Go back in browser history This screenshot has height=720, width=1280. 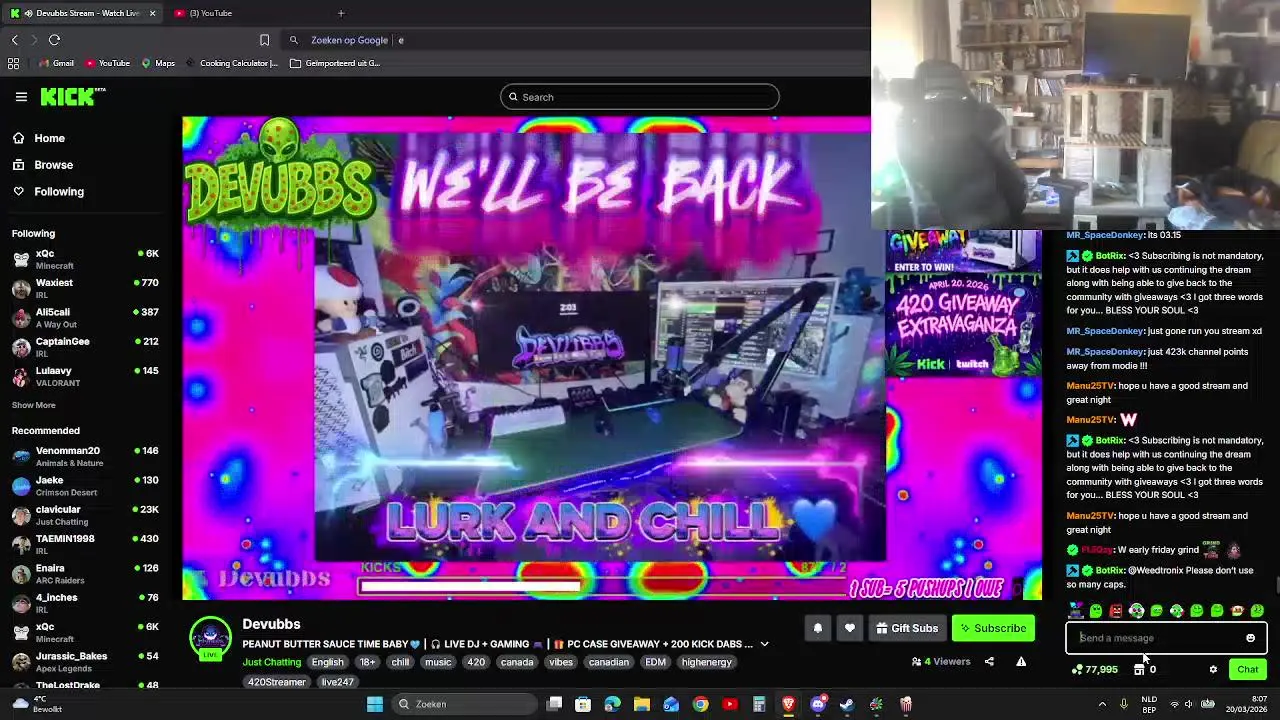click(x=15, y=40)
